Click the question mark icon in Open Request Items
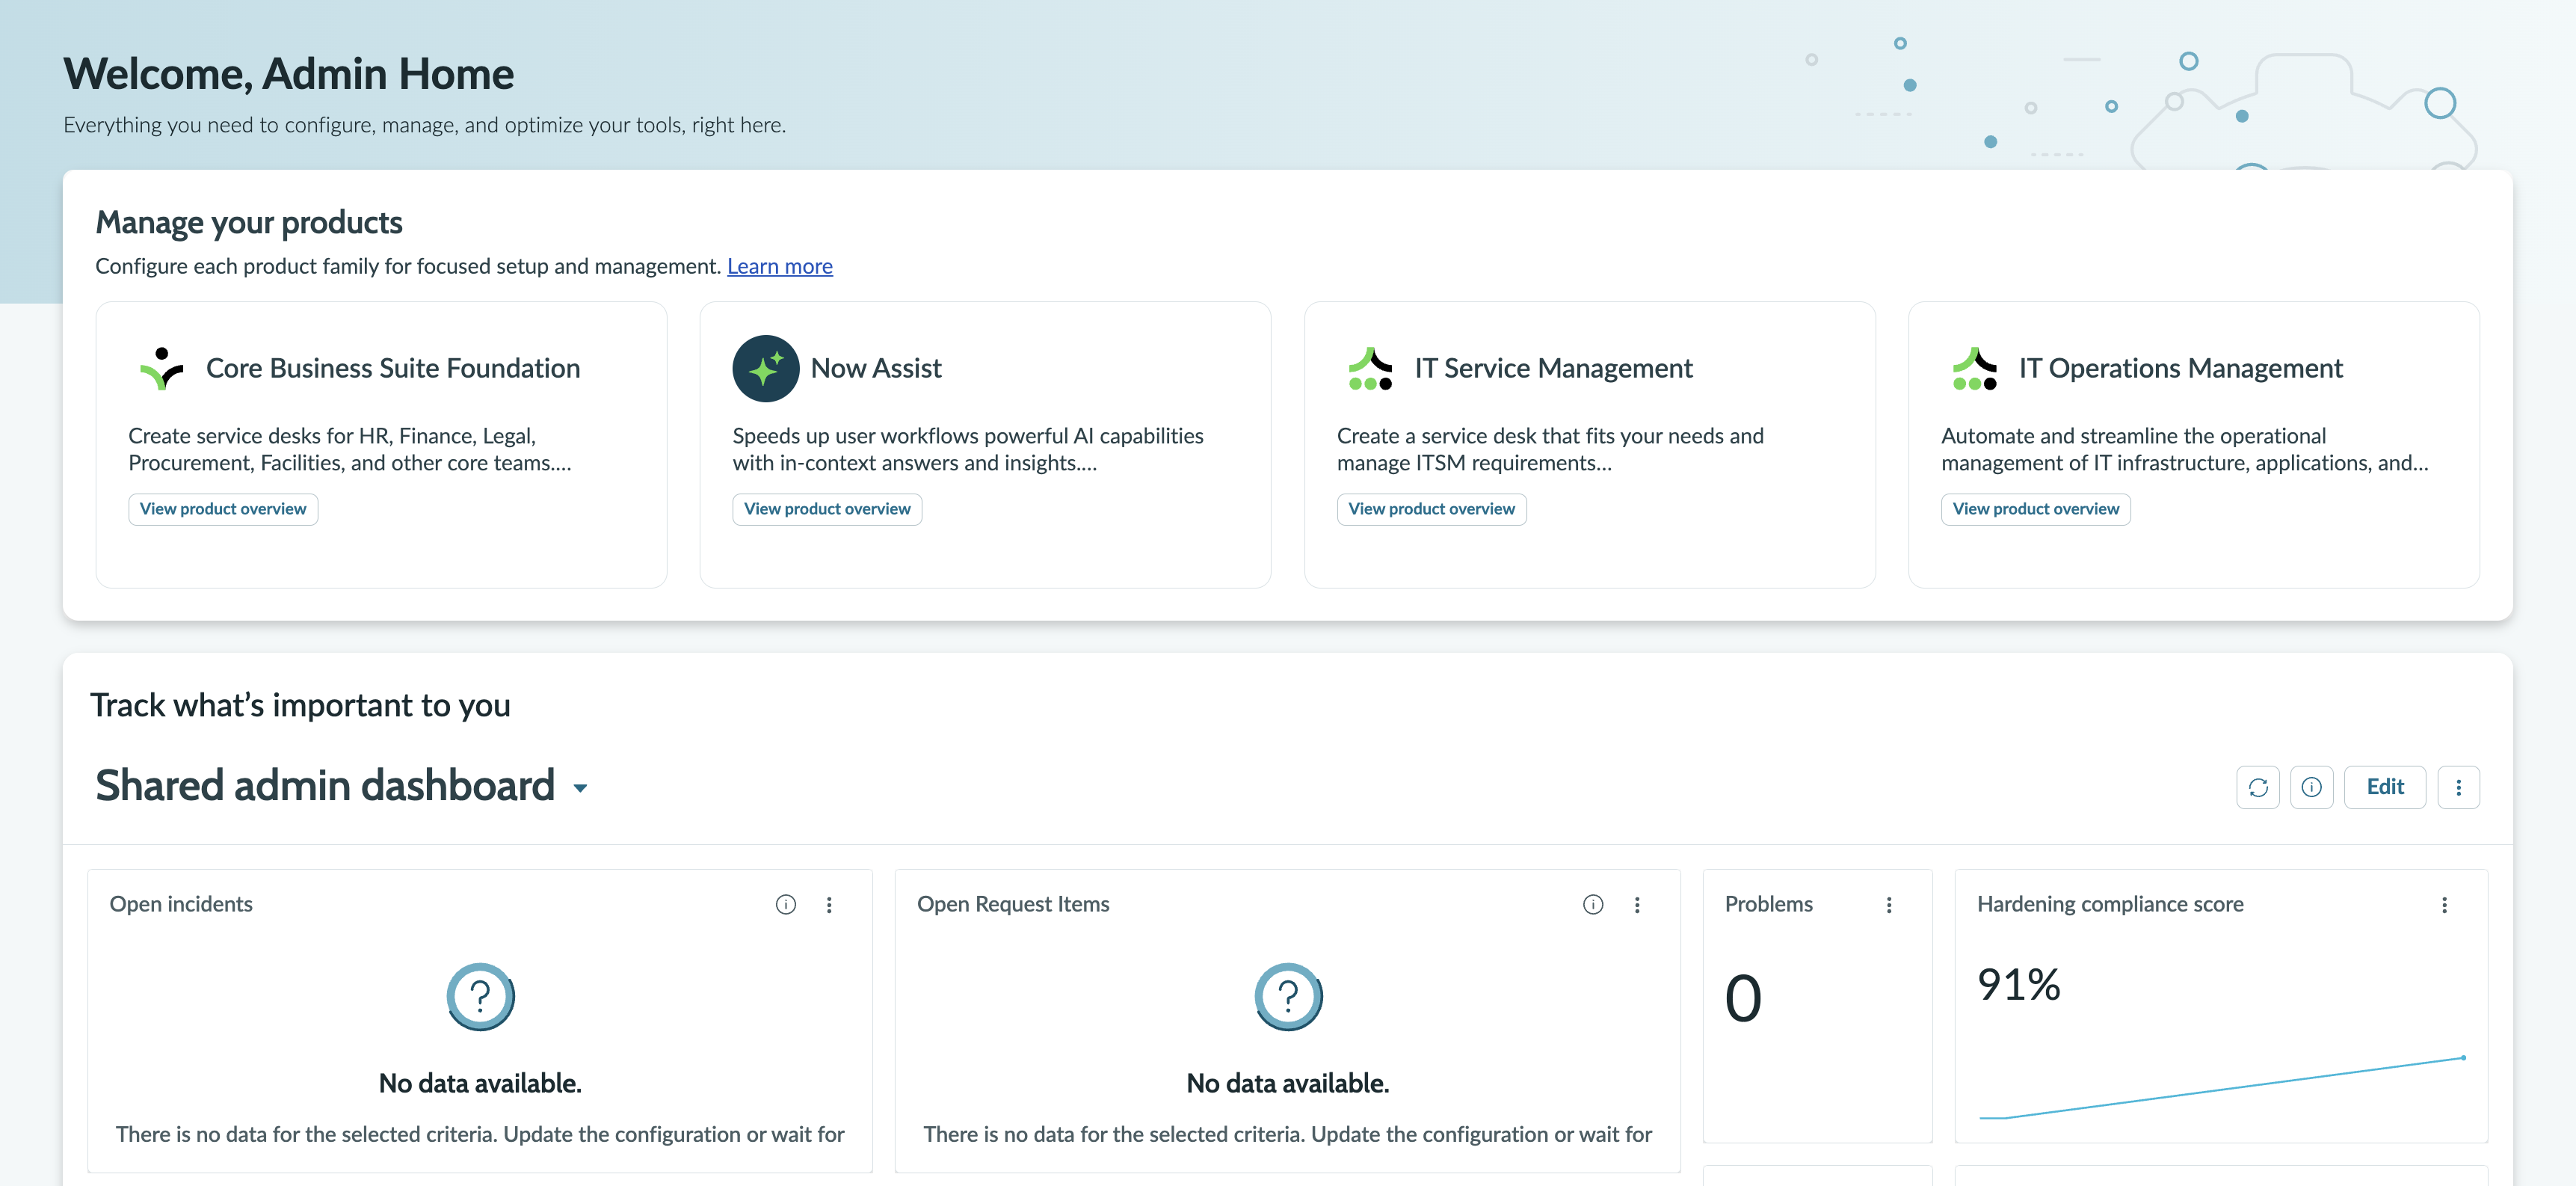Viewport: 2576px width, 1186px height. (1288, 996)
